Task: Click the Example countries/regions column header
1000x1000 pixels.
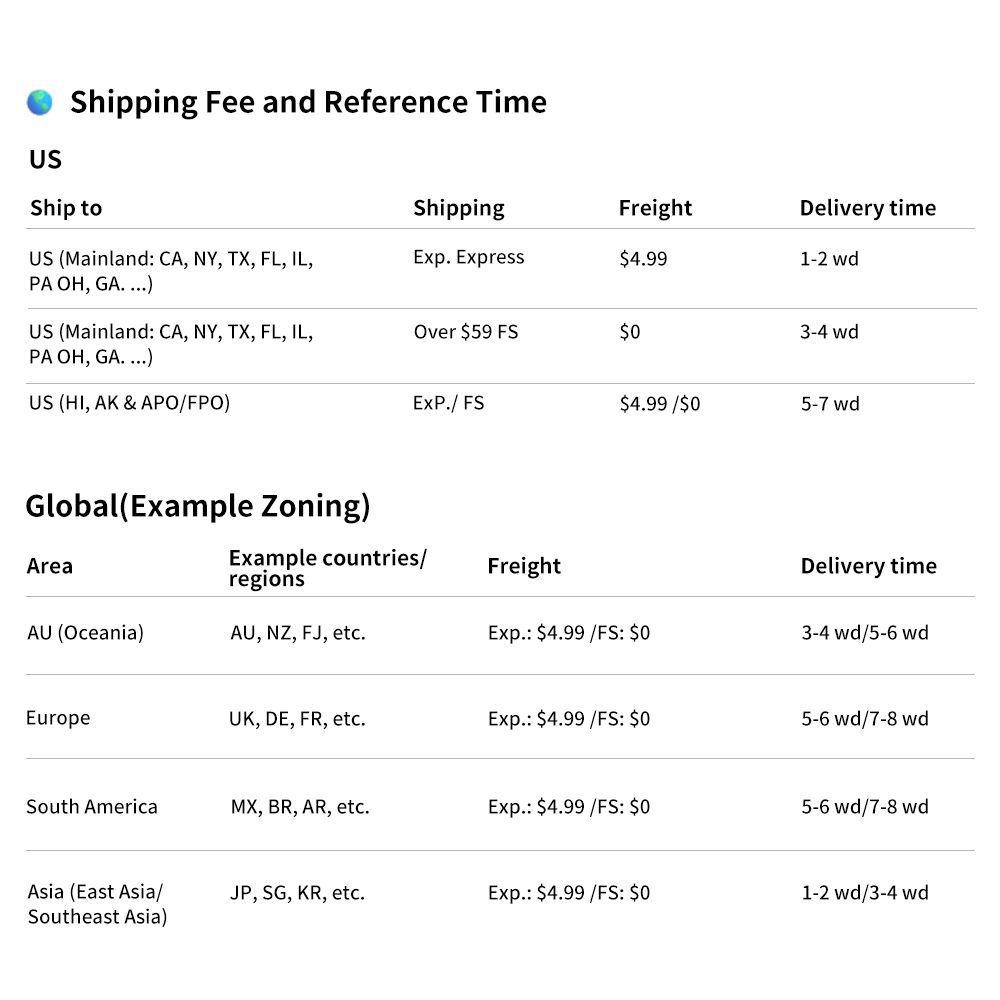Action: (327, 568)
